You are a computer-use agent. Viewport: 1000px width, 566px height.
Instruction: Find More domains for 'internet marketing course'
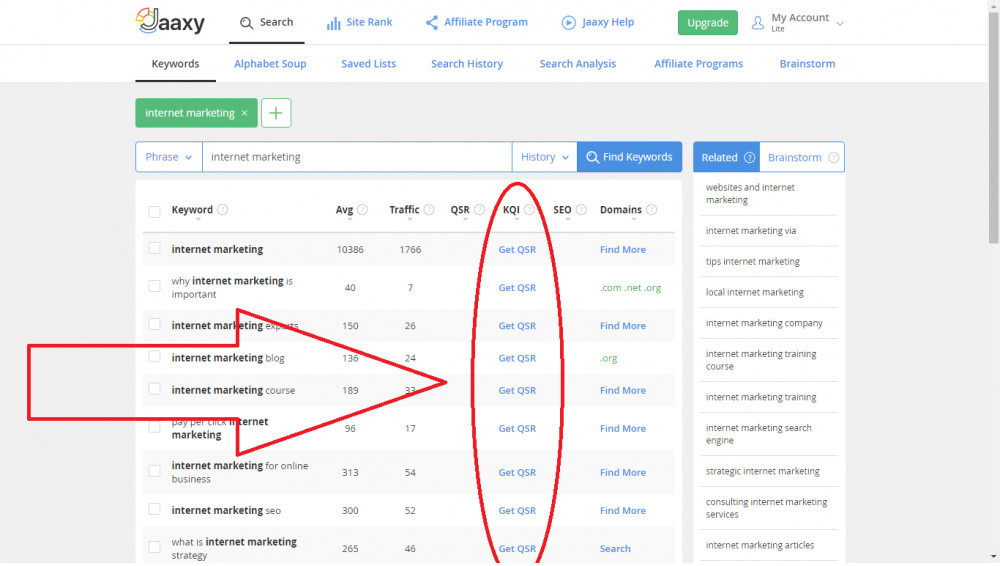[622, 390]
